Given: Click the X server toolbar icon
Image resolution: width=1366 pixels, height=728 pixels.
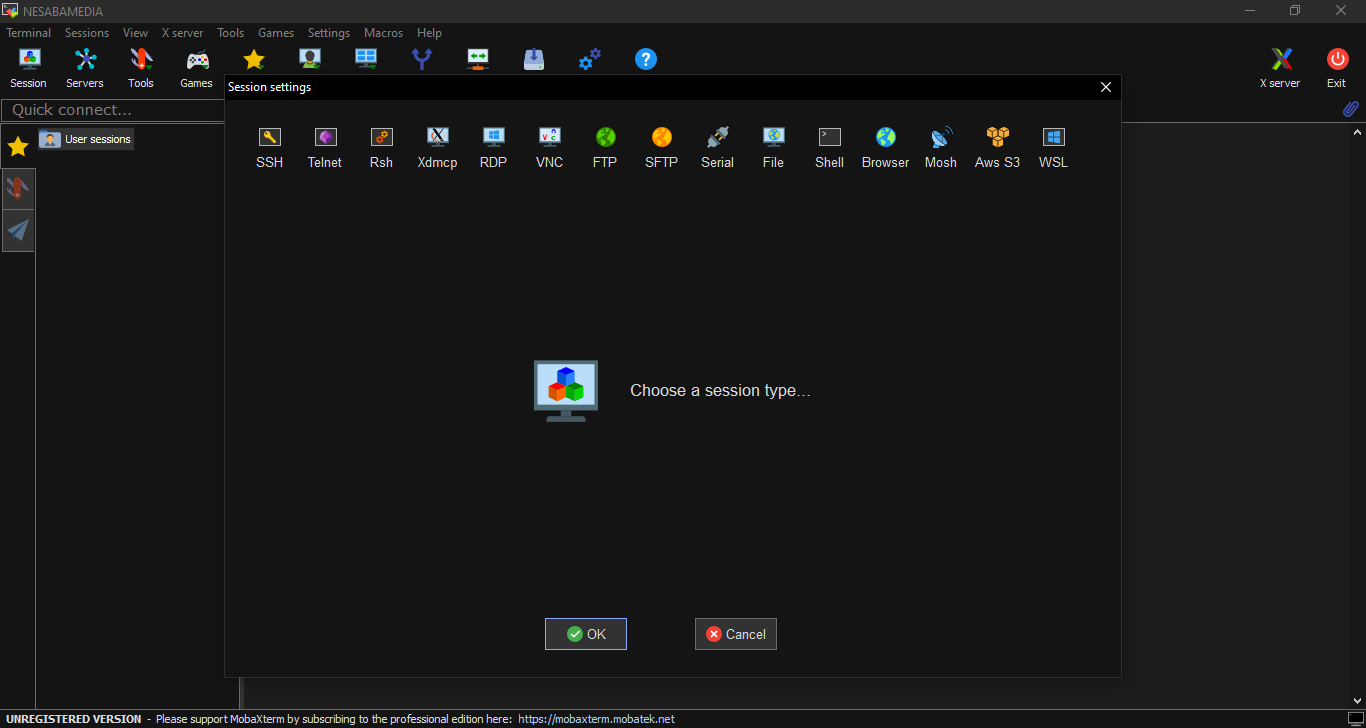Looking at the screenshot, I should click(1280, 68).
